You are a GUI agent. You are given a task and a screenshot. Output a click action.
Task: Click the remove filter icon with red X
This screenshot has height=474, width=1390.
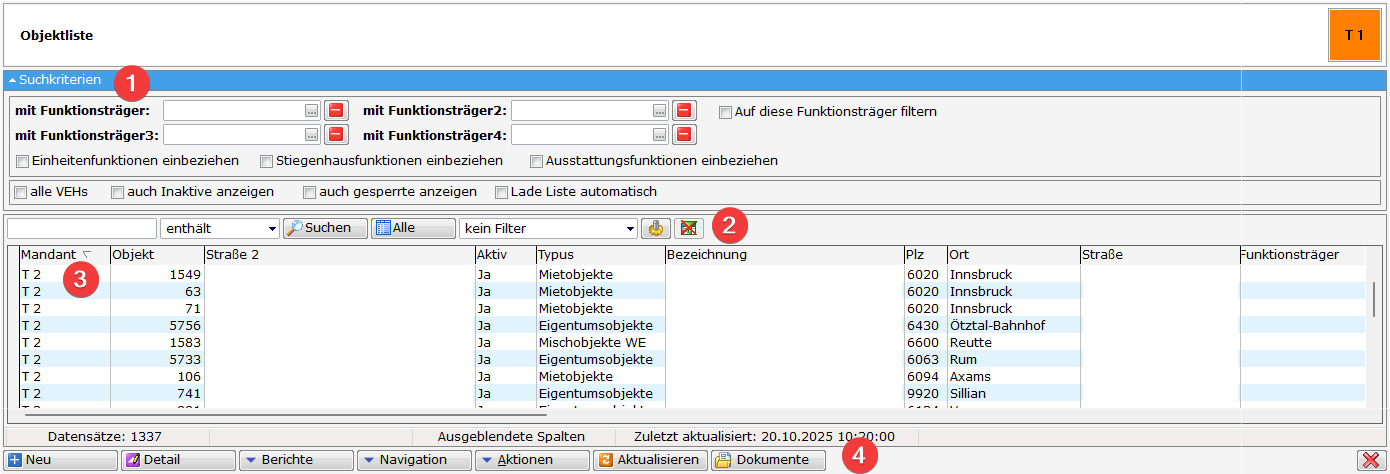pyautogui.click(x=688, y=228)
